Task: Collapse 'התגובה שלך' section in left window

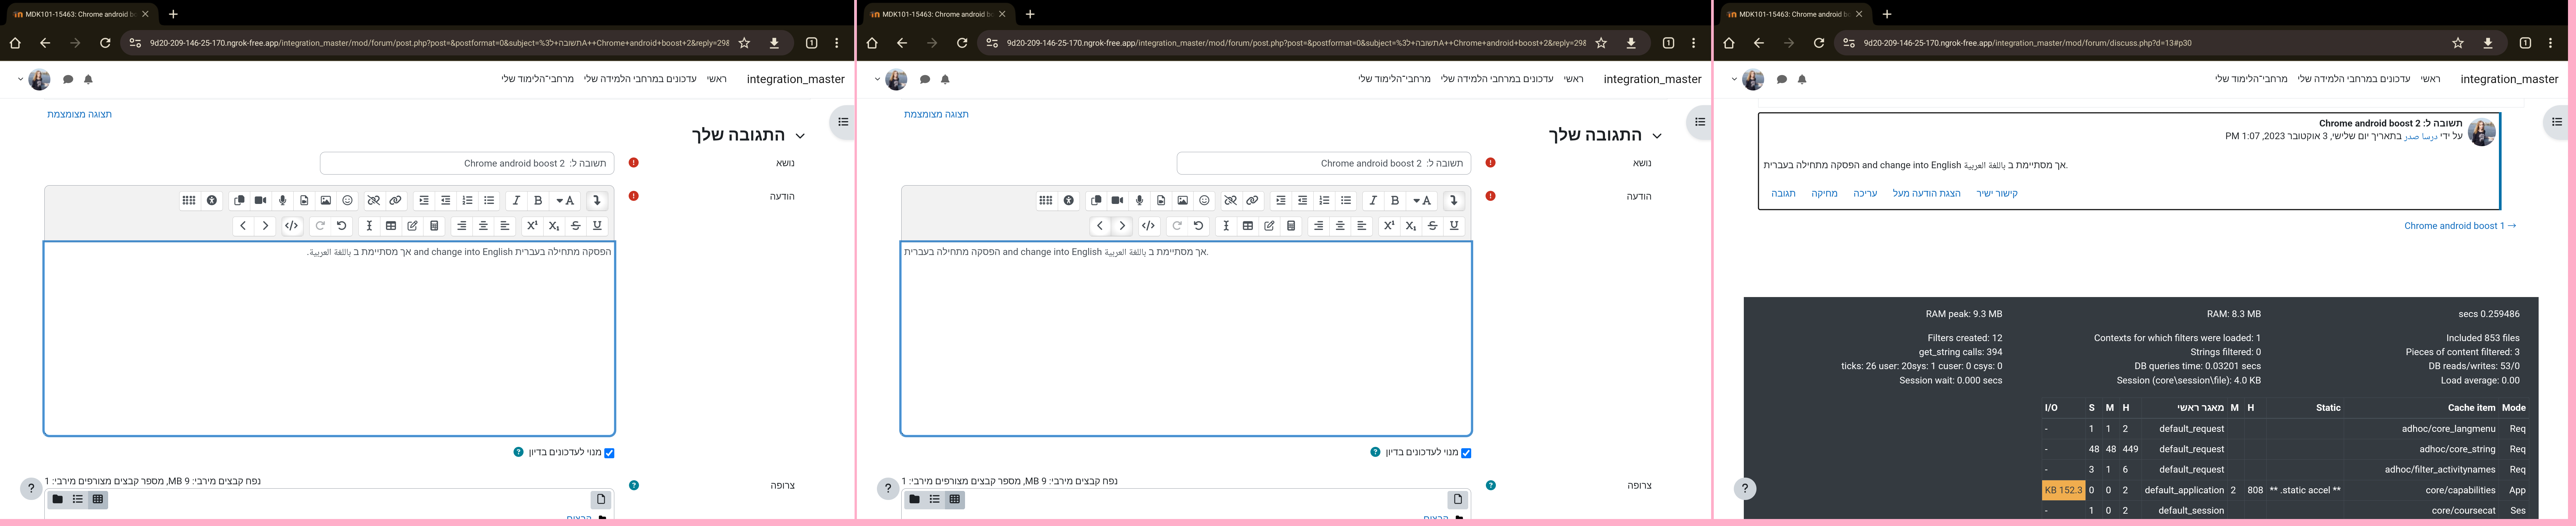Action: coord(800,136)
